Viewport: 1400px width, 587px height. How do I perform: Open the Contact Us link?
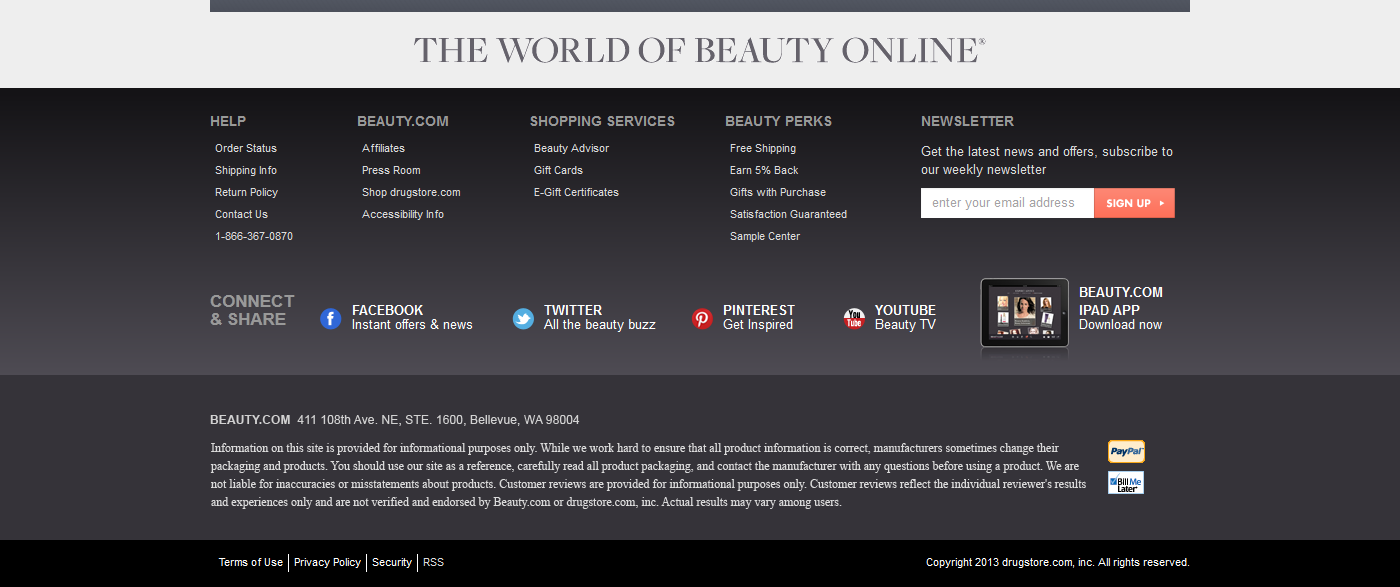click(241, 214)
